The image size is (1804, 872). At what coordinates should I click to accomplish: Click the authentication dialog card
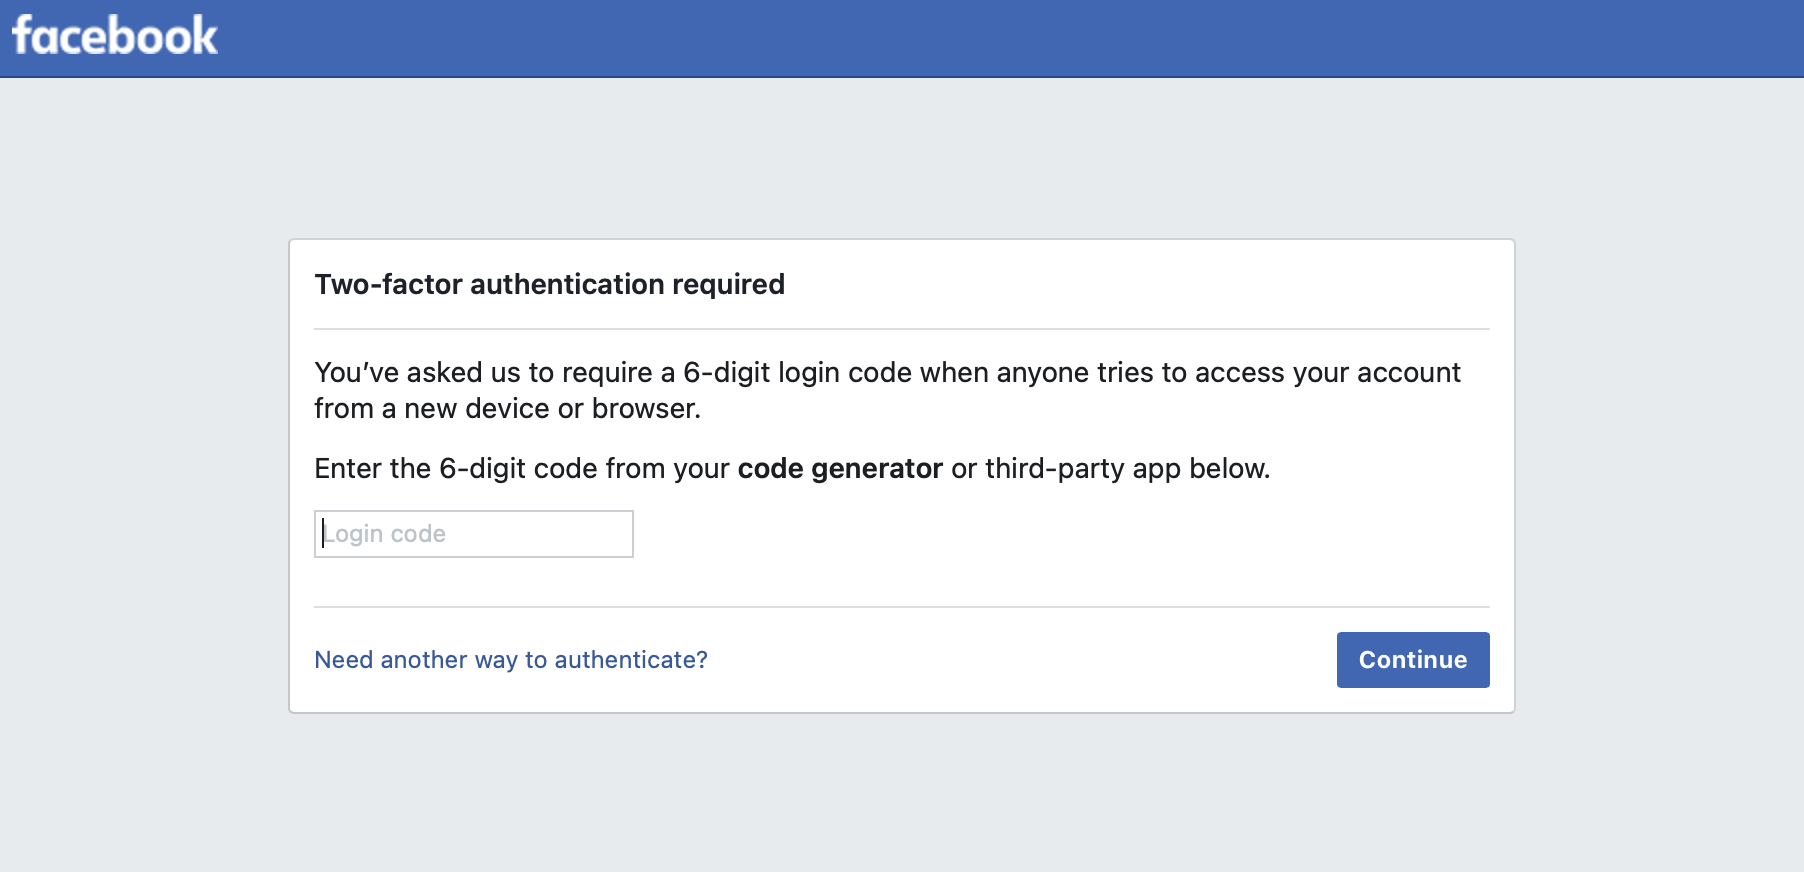coord(900,590)
